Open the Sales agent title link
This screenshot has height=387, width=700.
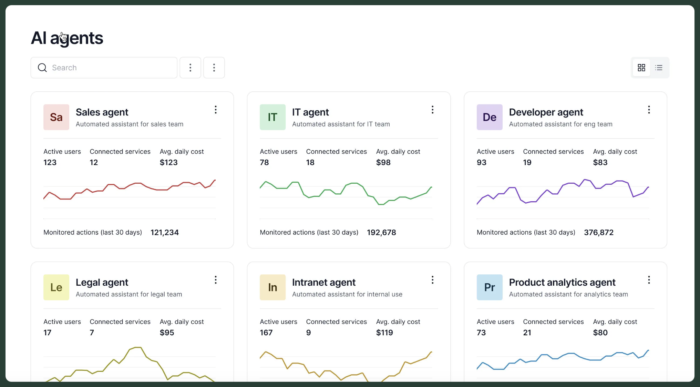pyautogui.click(x=102, y=112)
